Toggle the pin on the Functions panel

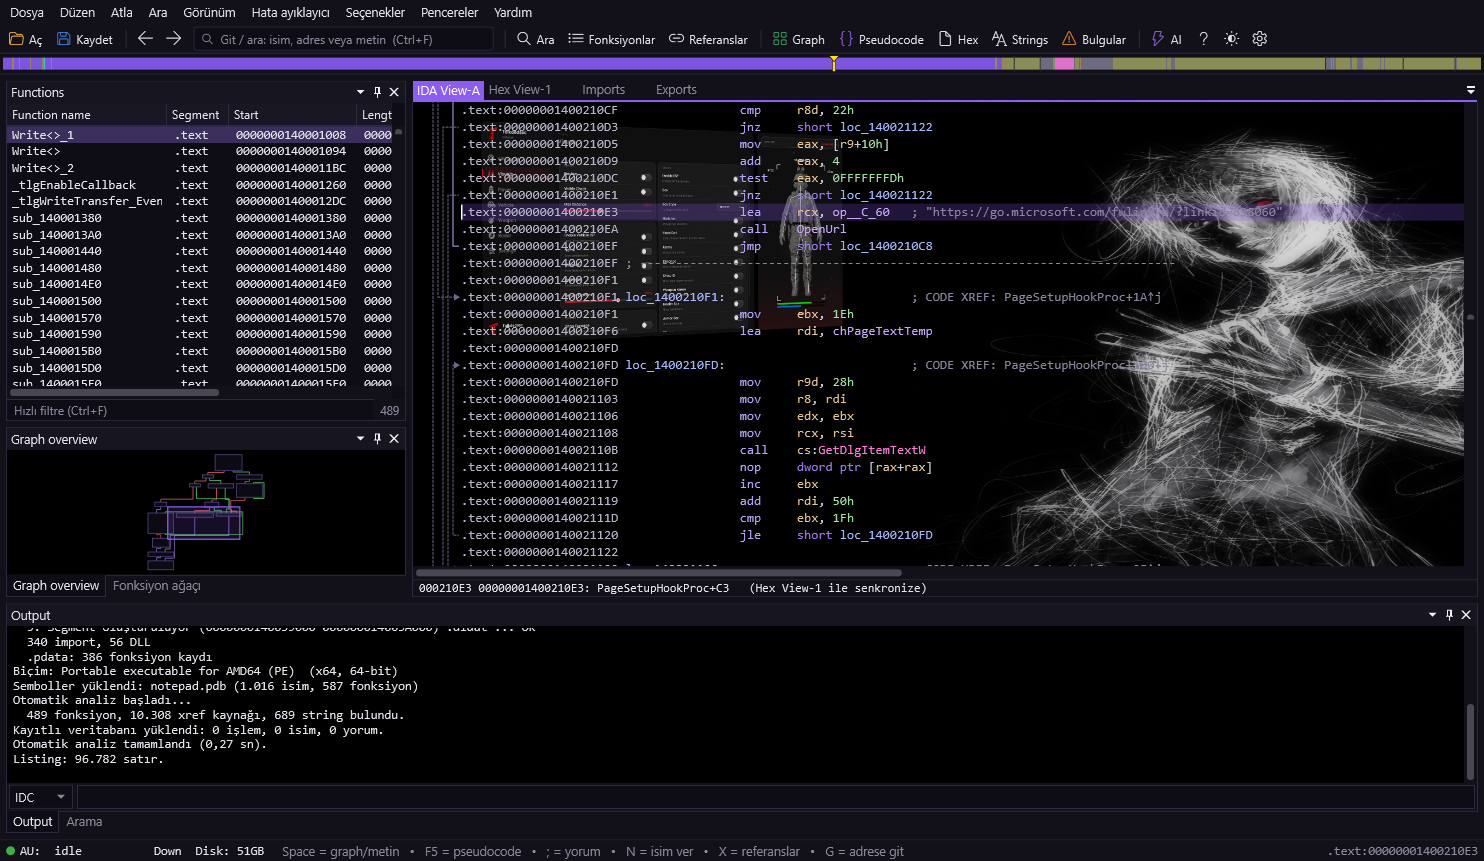[377, 92]
